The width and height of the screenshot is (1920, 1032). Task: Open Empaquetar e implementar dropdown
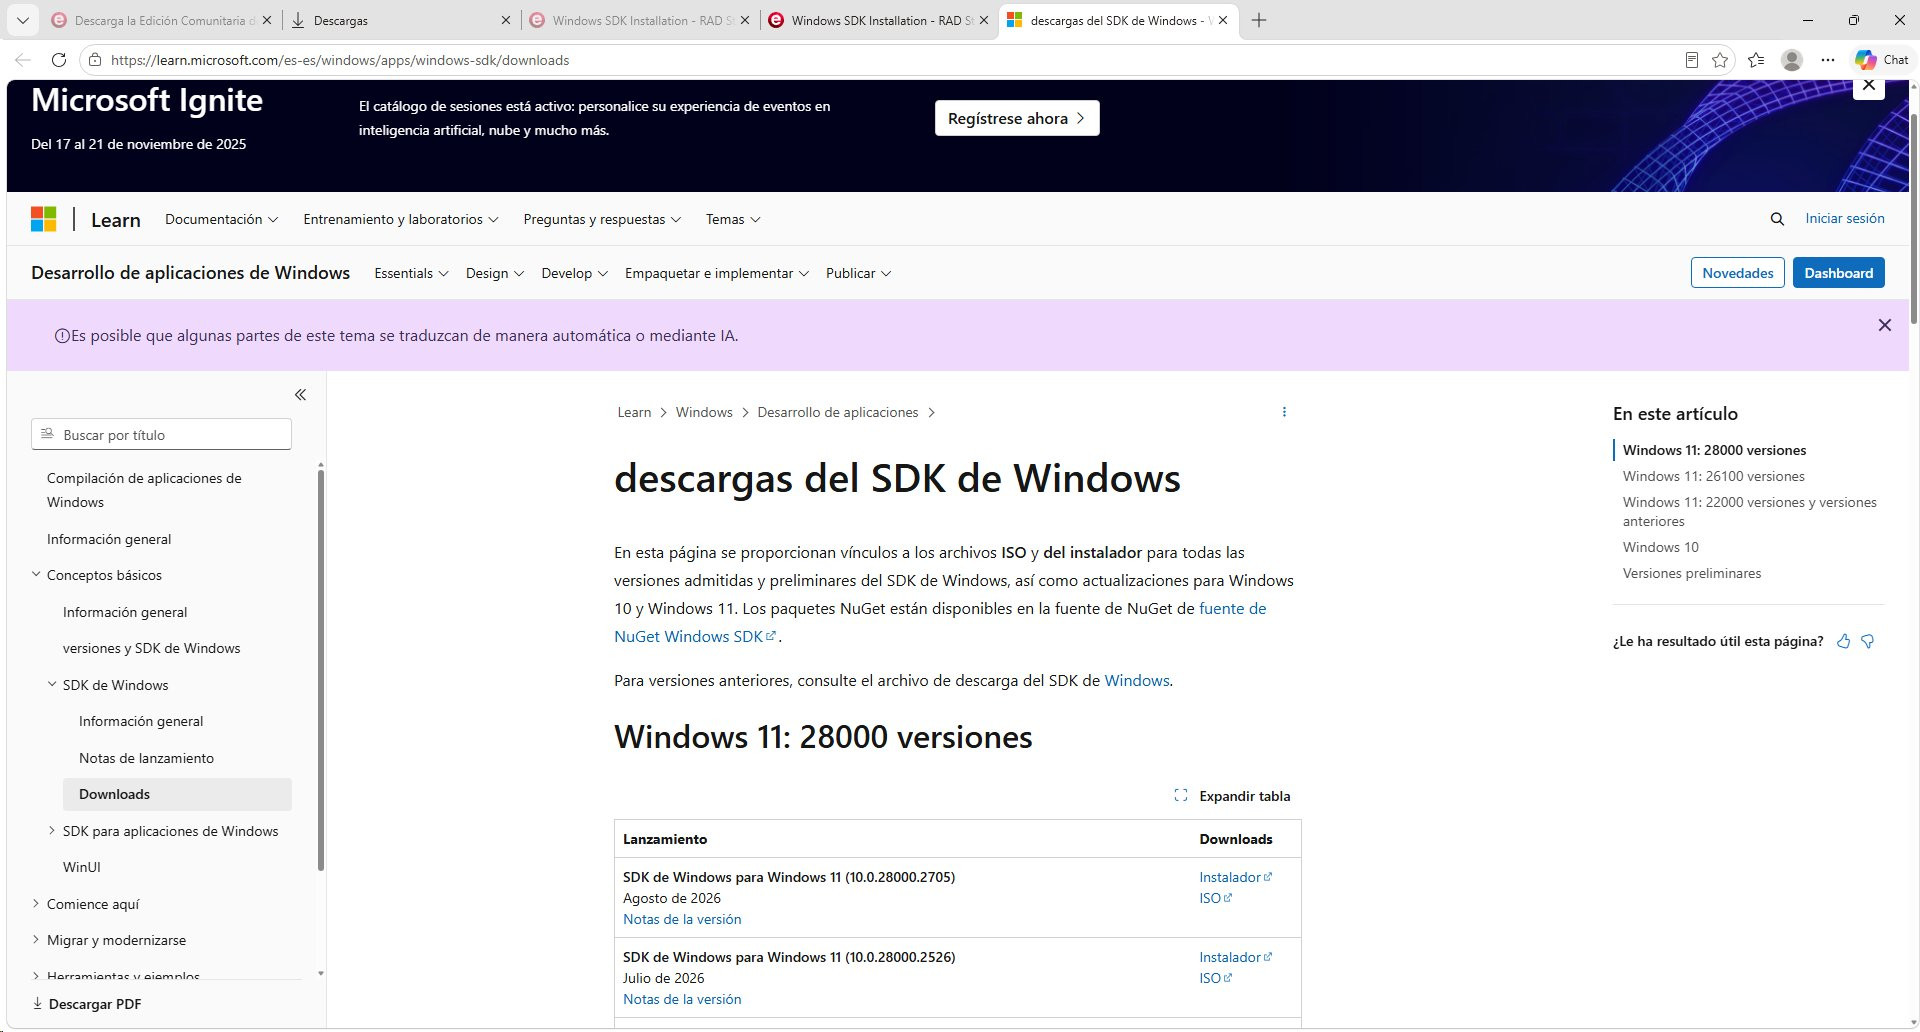tap(717, 273)
